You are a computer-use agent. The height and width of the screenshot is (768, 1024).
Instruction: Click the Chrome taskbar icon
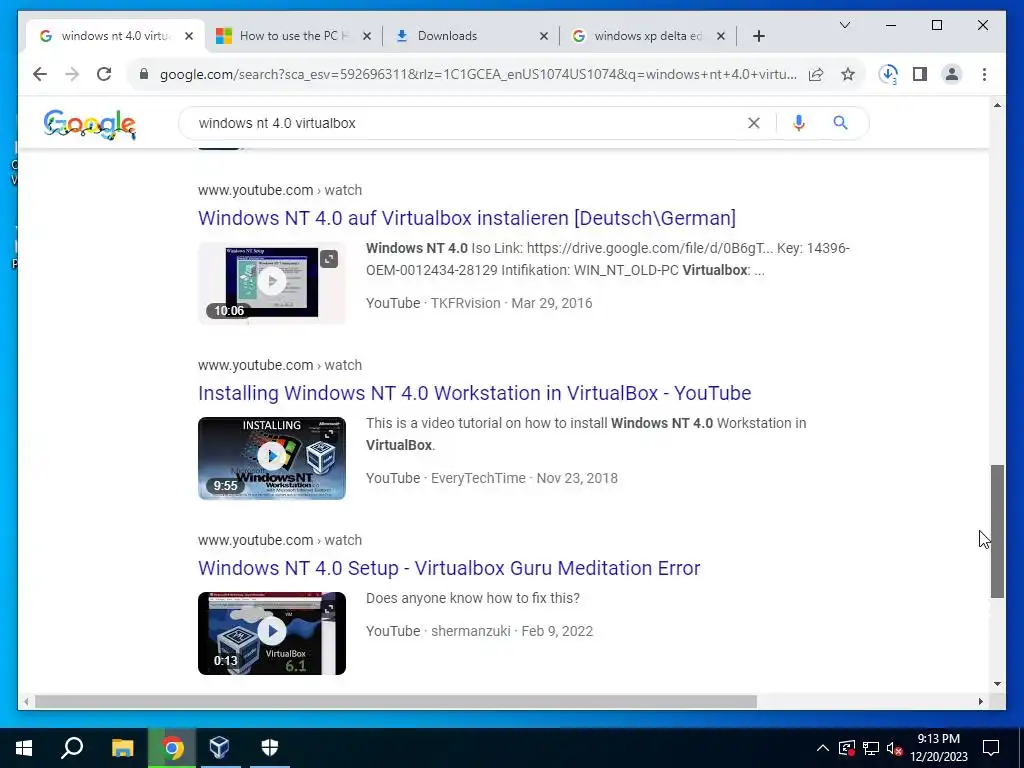[x=172, y=748]
